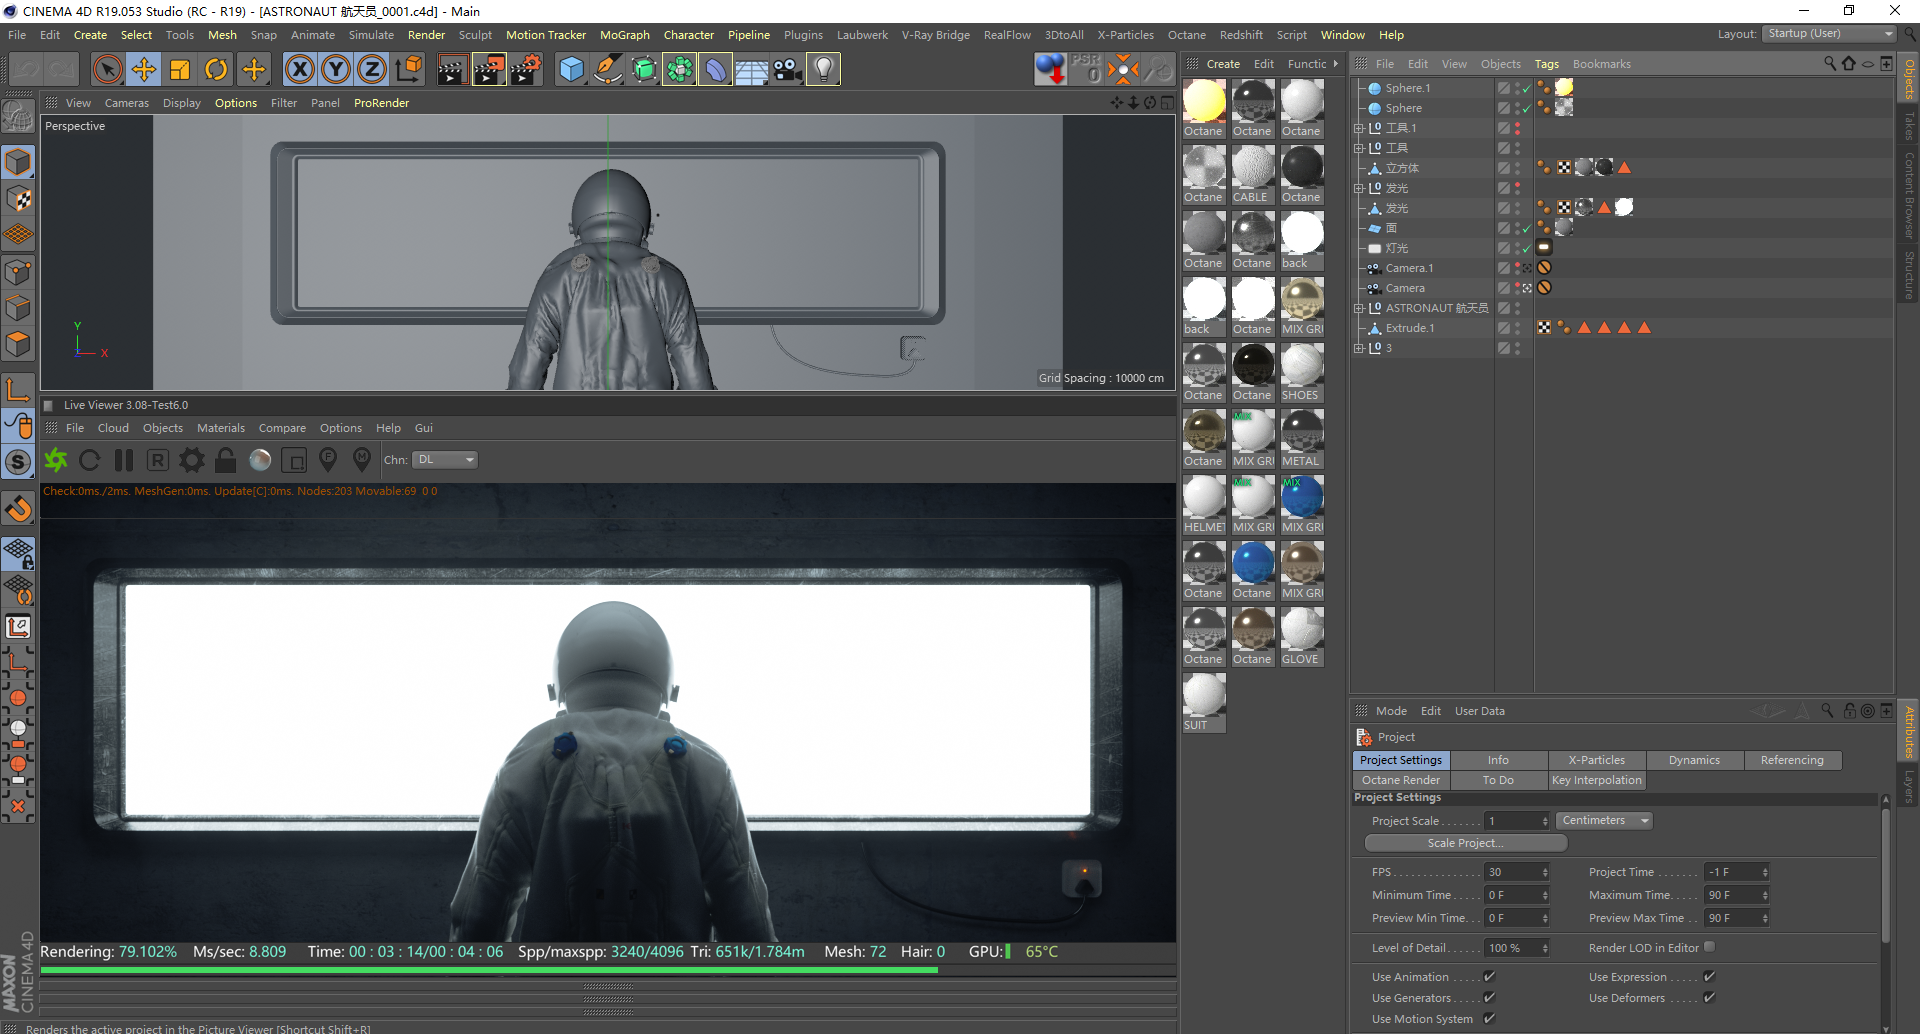
Task: Open the MoGraph menu
Action: (x=624, y=34)
